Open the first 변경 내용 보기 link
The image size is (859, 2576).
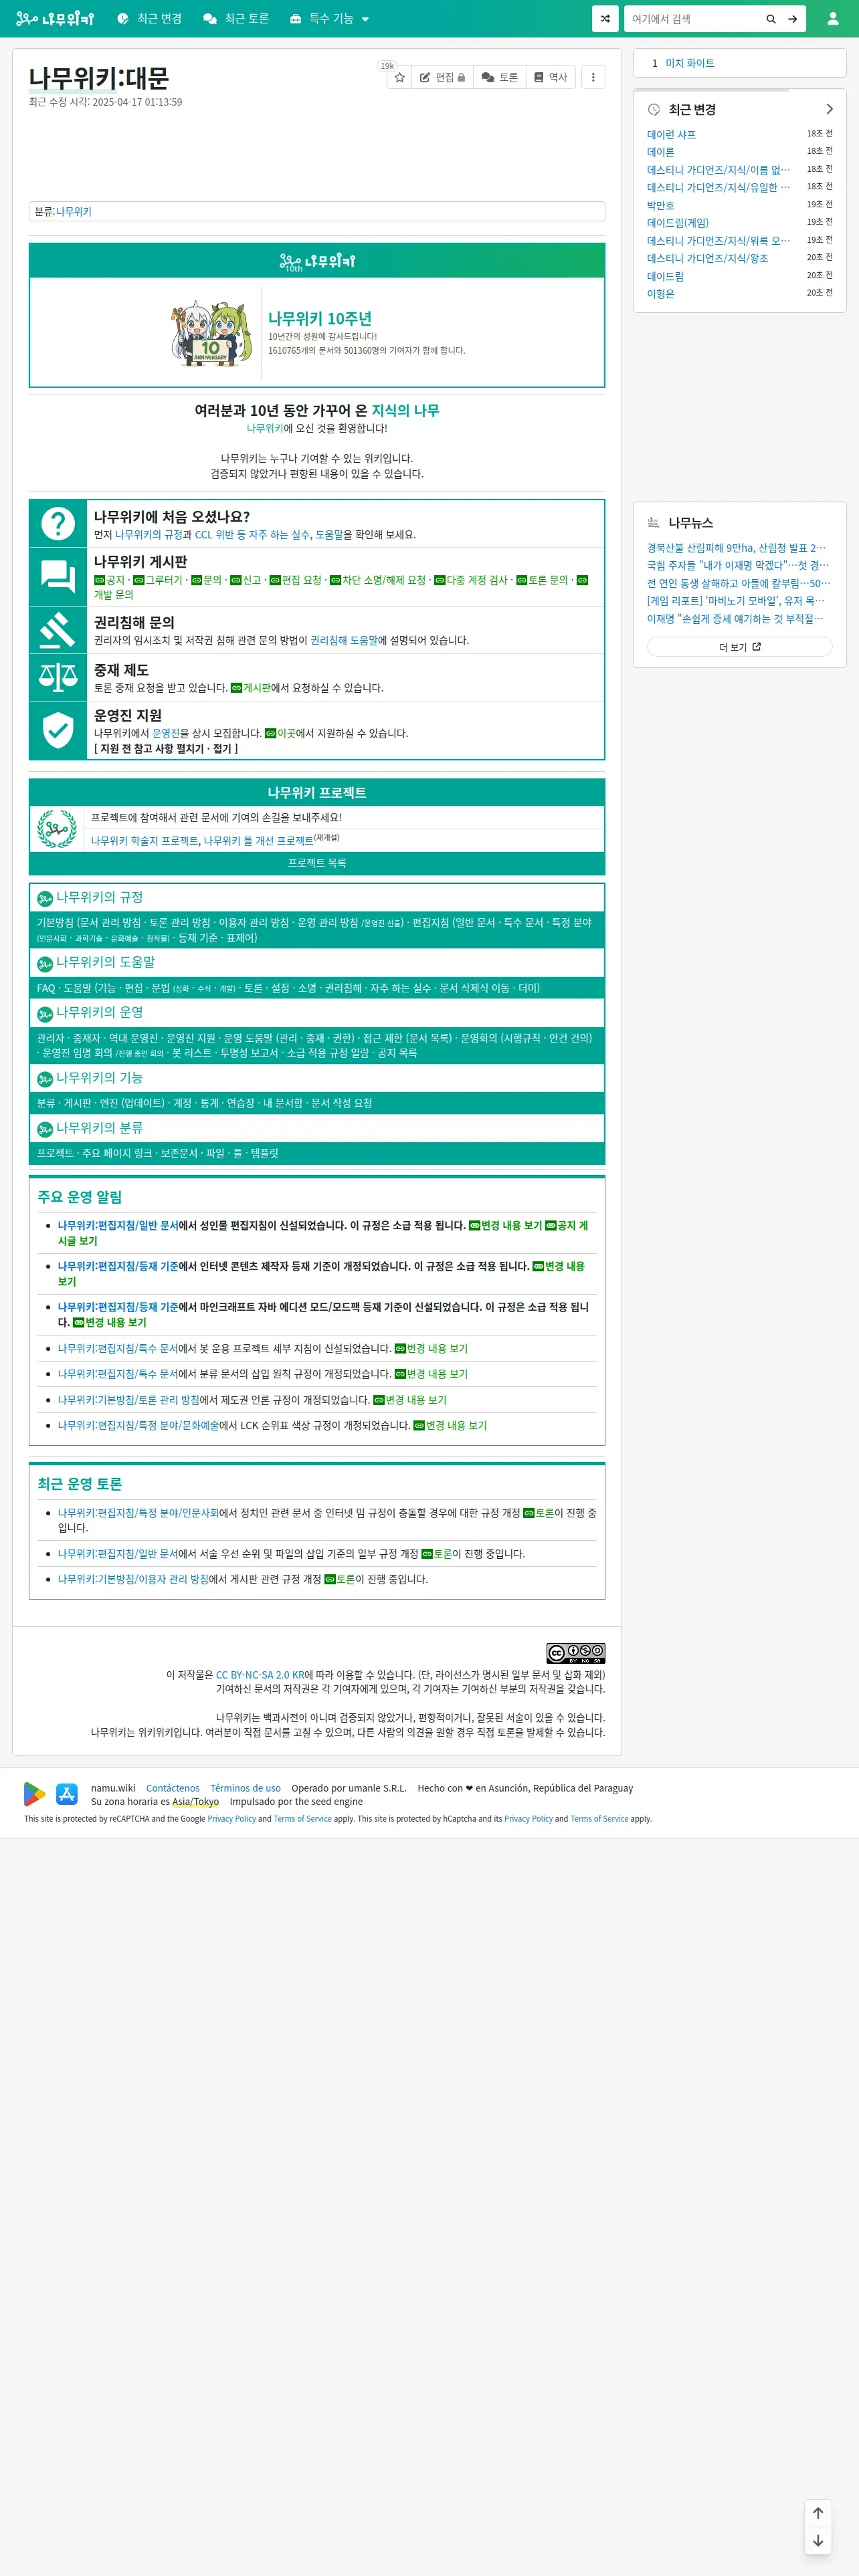pos(506,1226)
